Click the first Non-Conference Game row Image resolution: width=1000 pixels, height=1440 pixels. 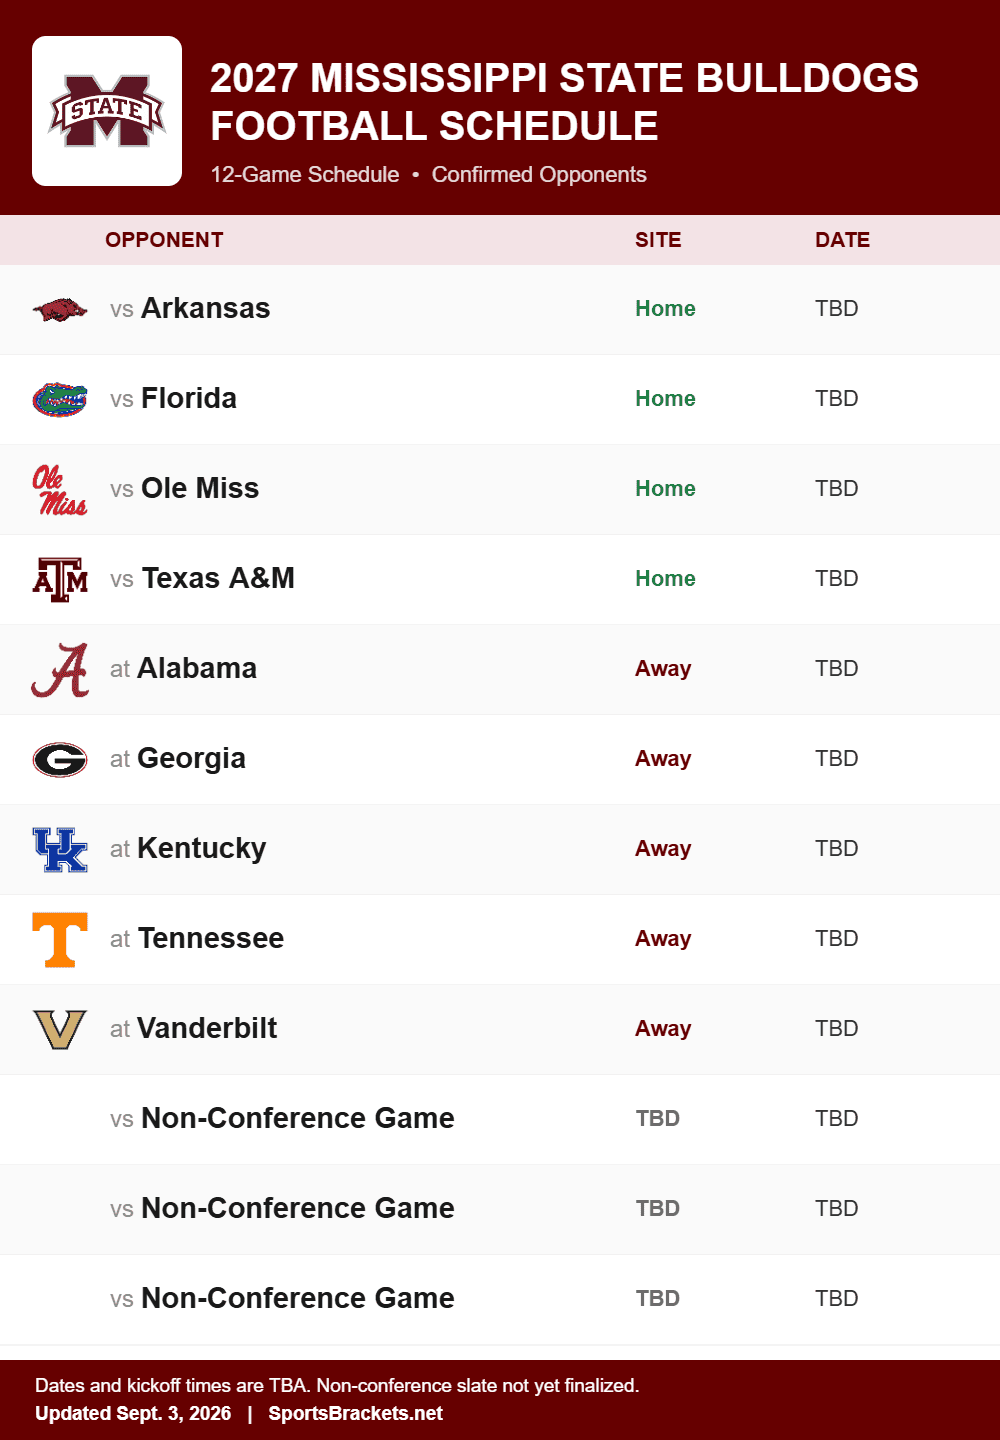coord(500,1120)
